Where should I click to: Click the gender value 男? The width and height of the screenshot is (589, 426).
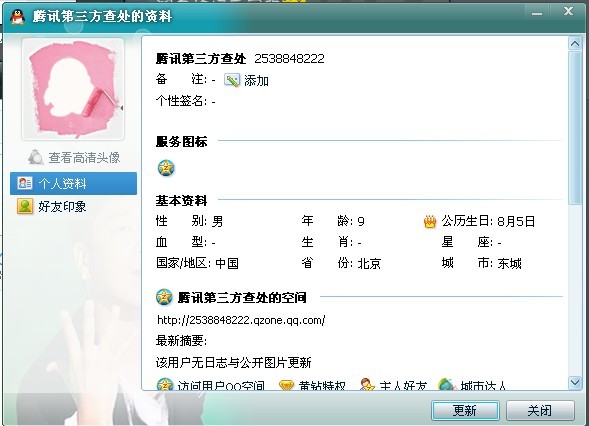[x=217, y=221]
